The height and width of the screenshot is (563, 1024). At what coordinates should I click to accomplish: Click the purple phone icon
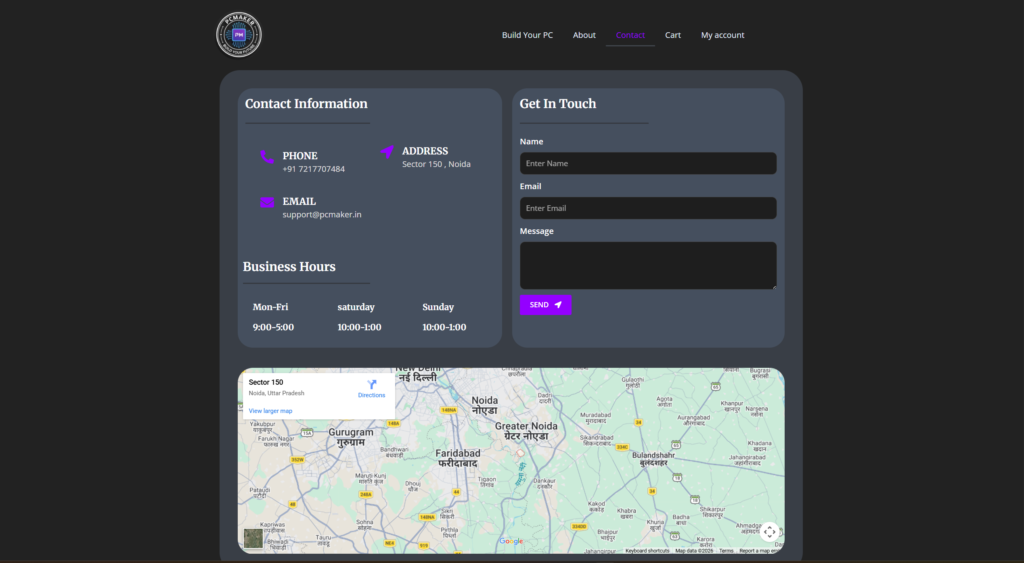click(x=267, y=157)
